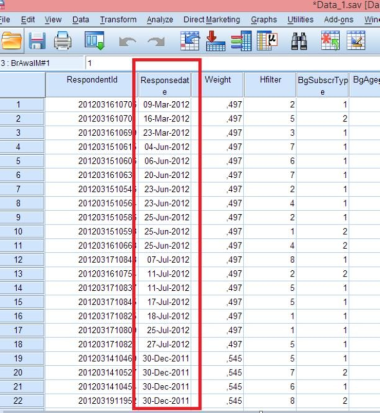380x413 pixels.
Task: Click date cell 16-Mar-2012
Action: [165, 118]
